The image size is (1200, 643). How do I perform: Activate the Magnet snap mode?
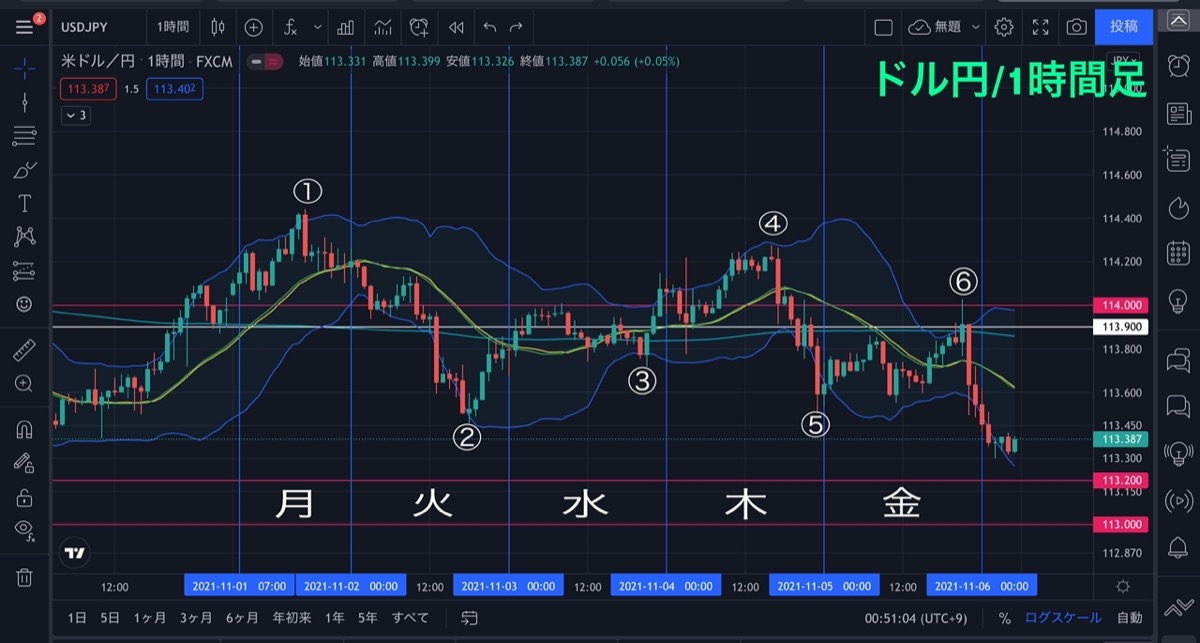pos(25,431)
